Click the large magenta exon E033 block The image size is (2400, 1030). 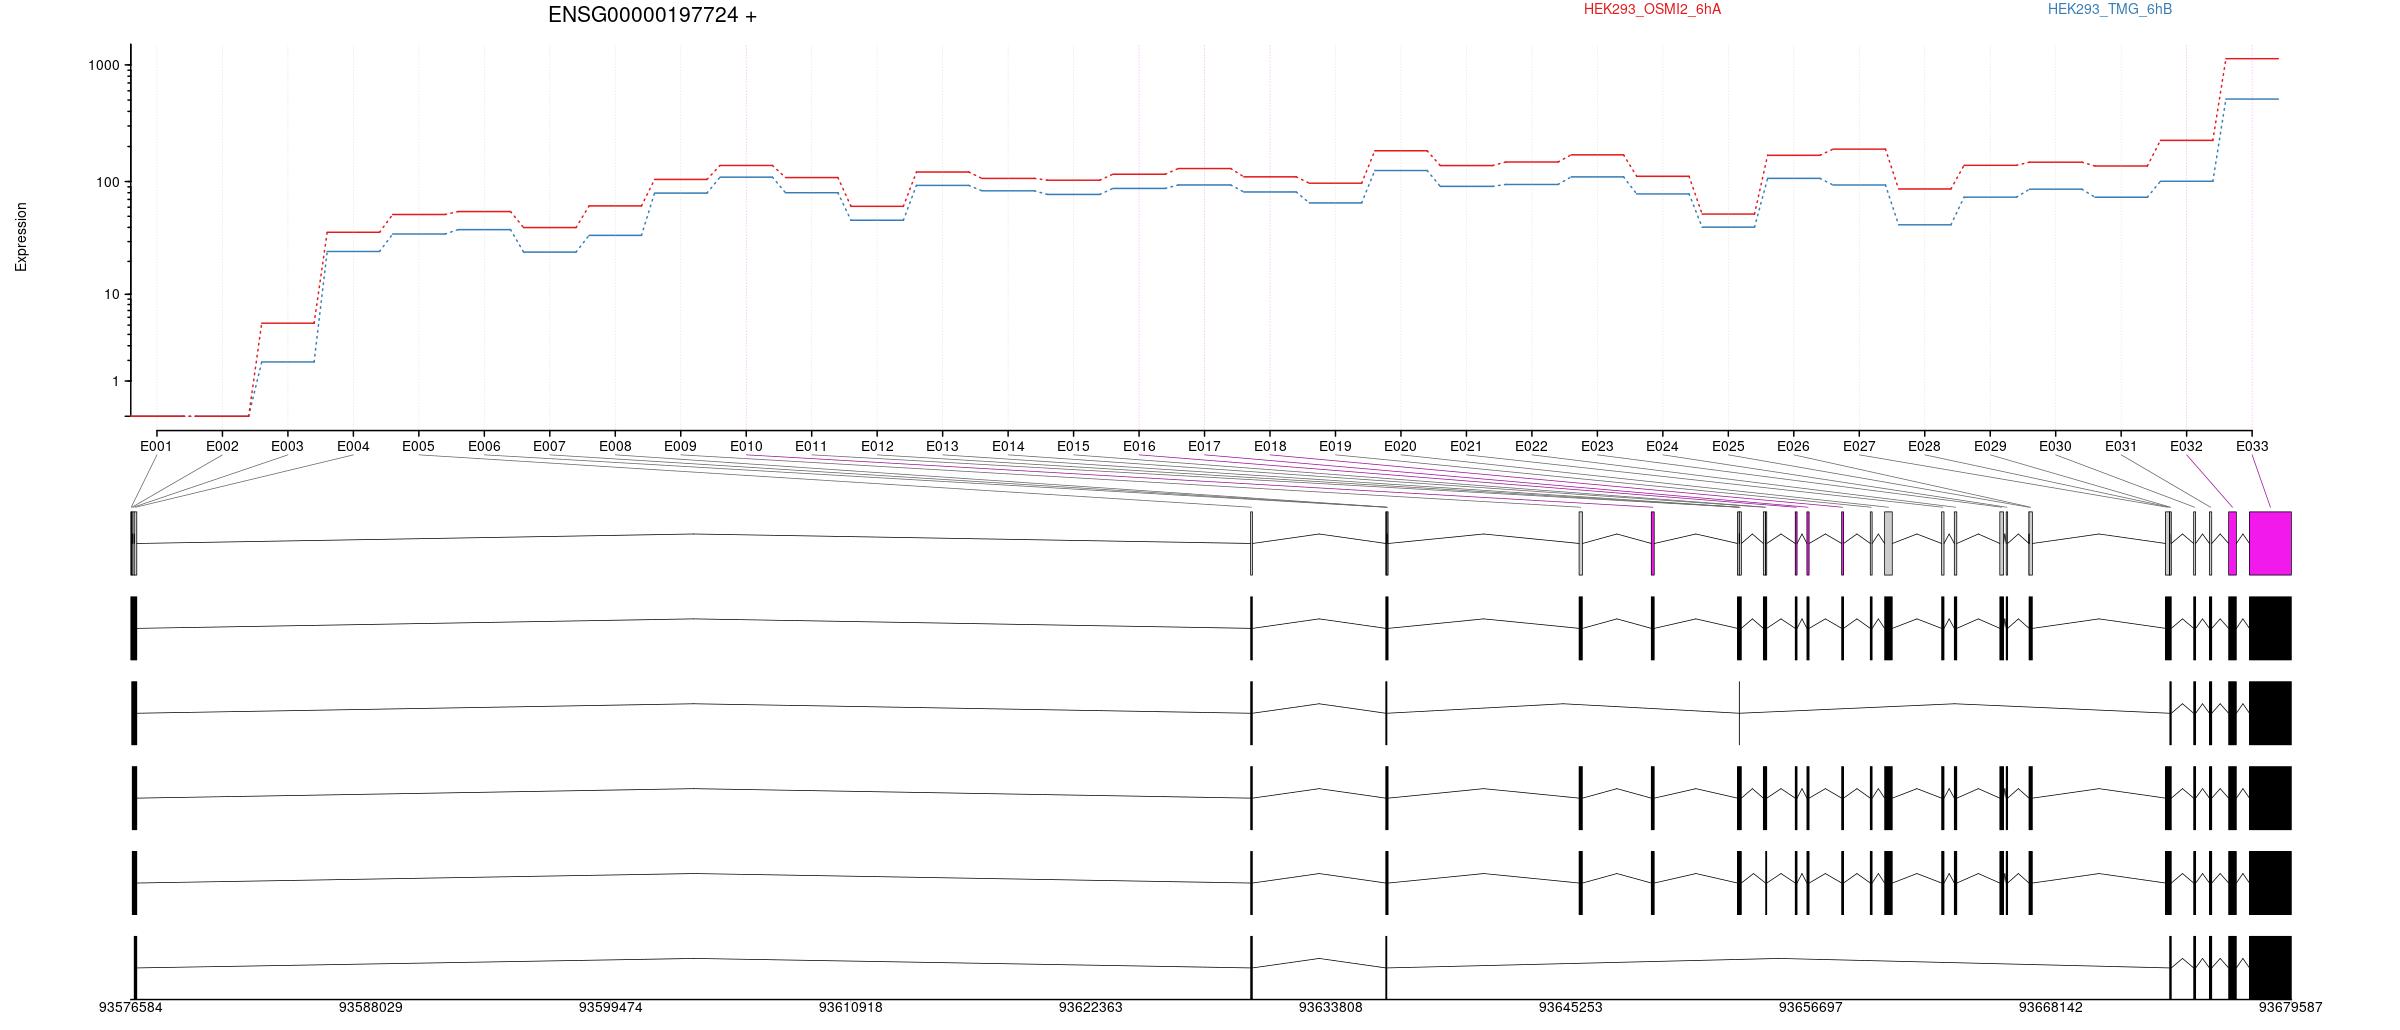2270,543
